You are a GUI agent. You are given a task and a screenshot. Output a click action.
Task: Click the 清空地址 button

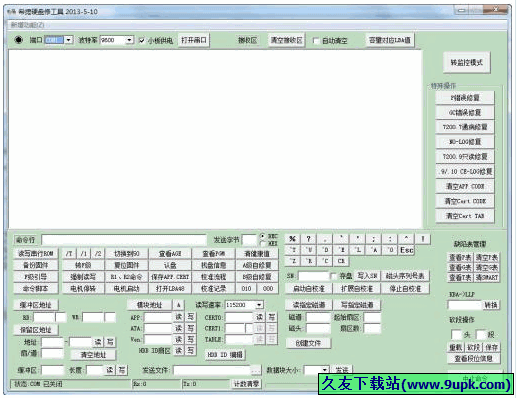pos(93,354)
